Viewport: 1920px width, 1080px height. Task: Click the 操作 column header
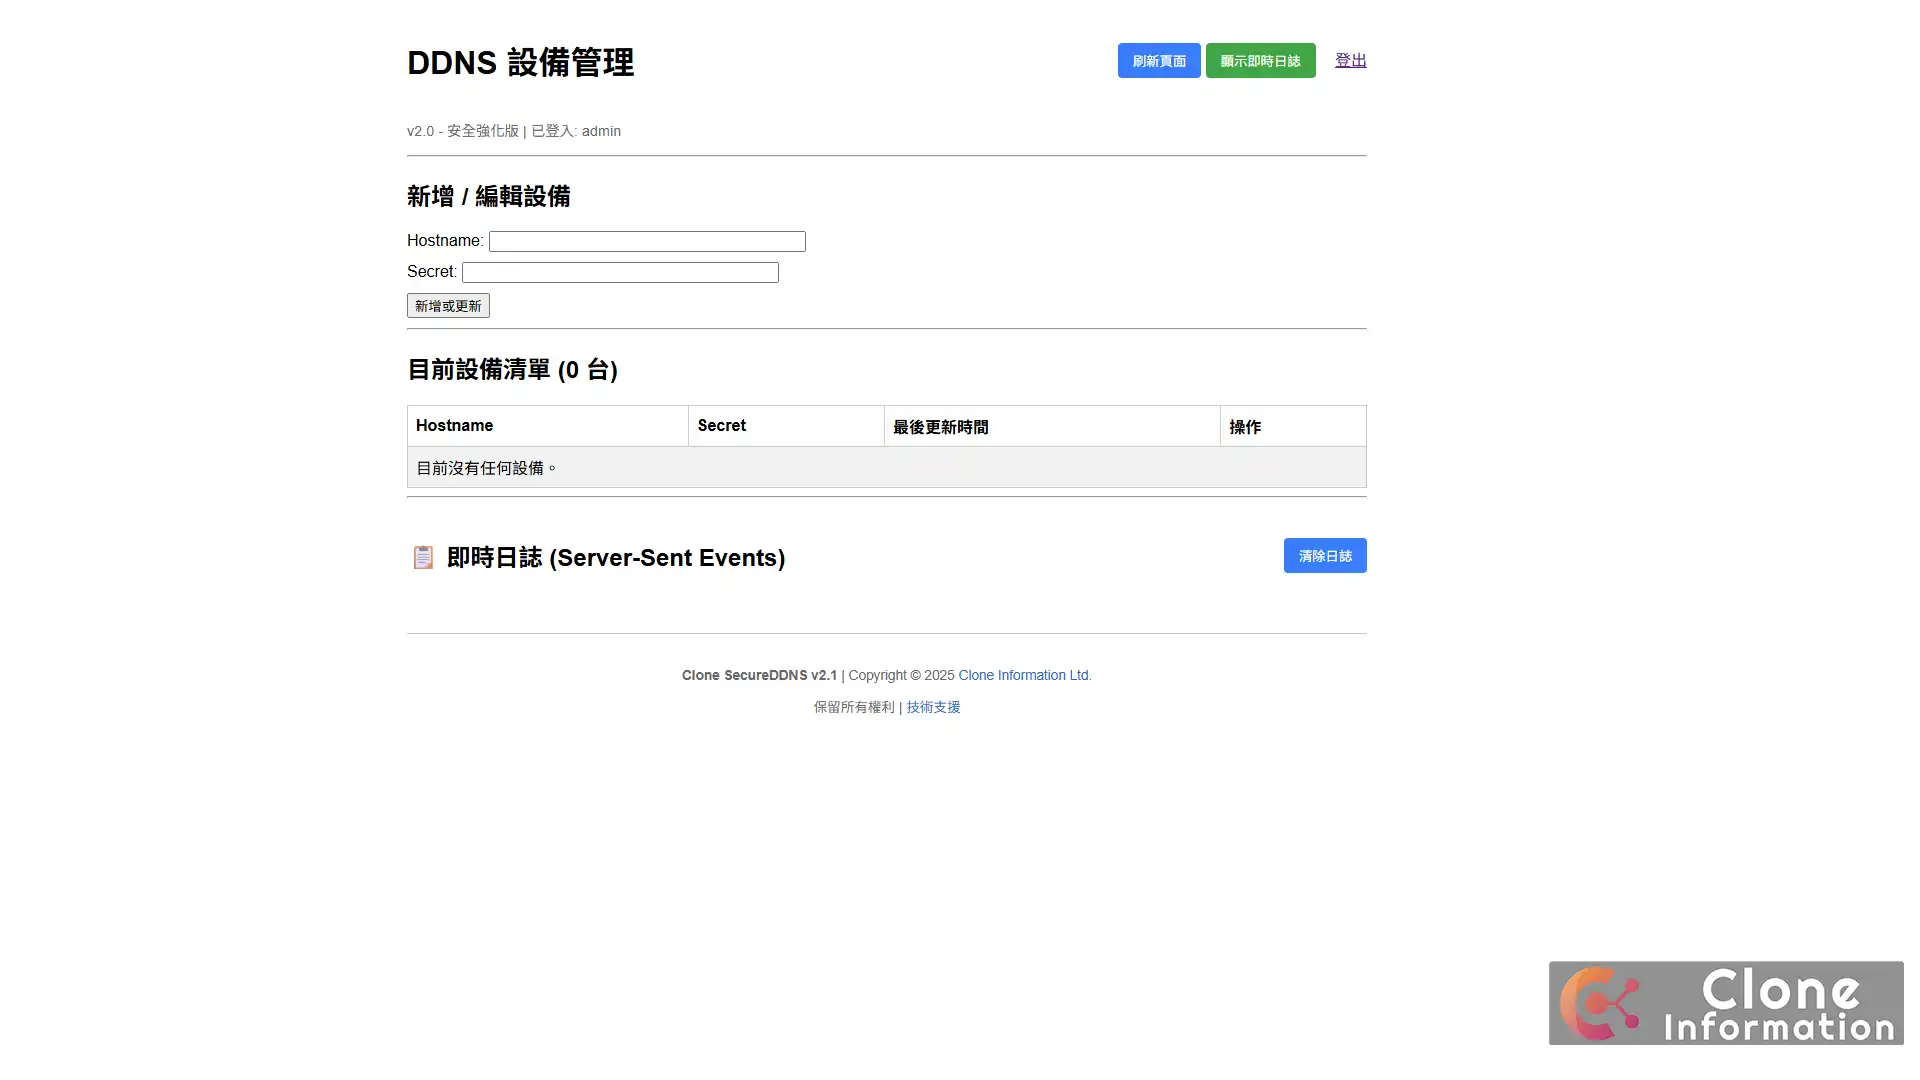(x=1245, y=426)
